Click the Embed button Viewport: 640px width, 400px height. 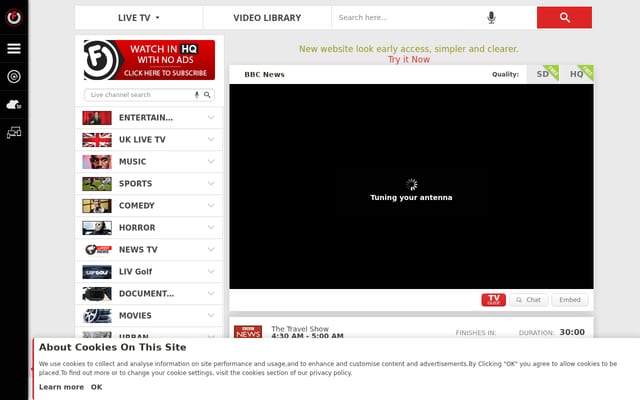(x=570, y=300)
